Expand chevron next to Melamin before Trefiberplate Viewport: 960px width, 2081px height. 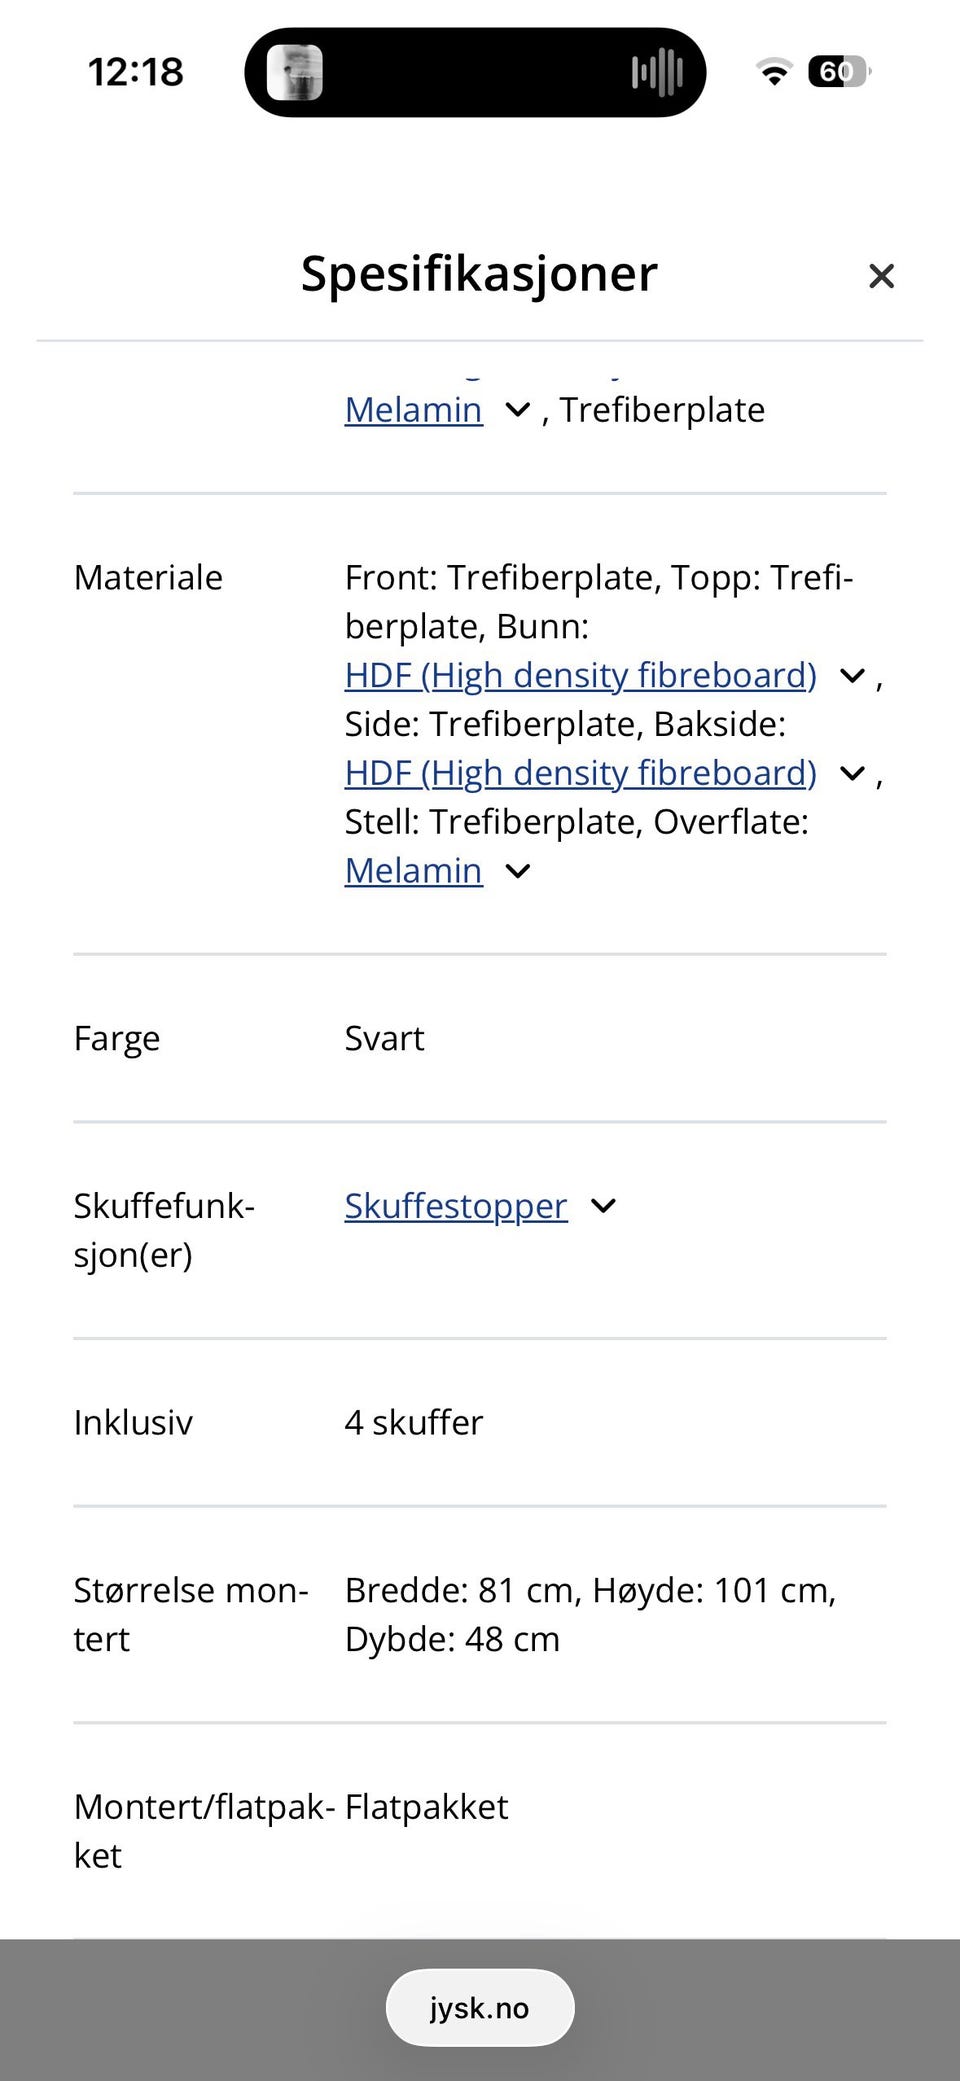[517, 410]
